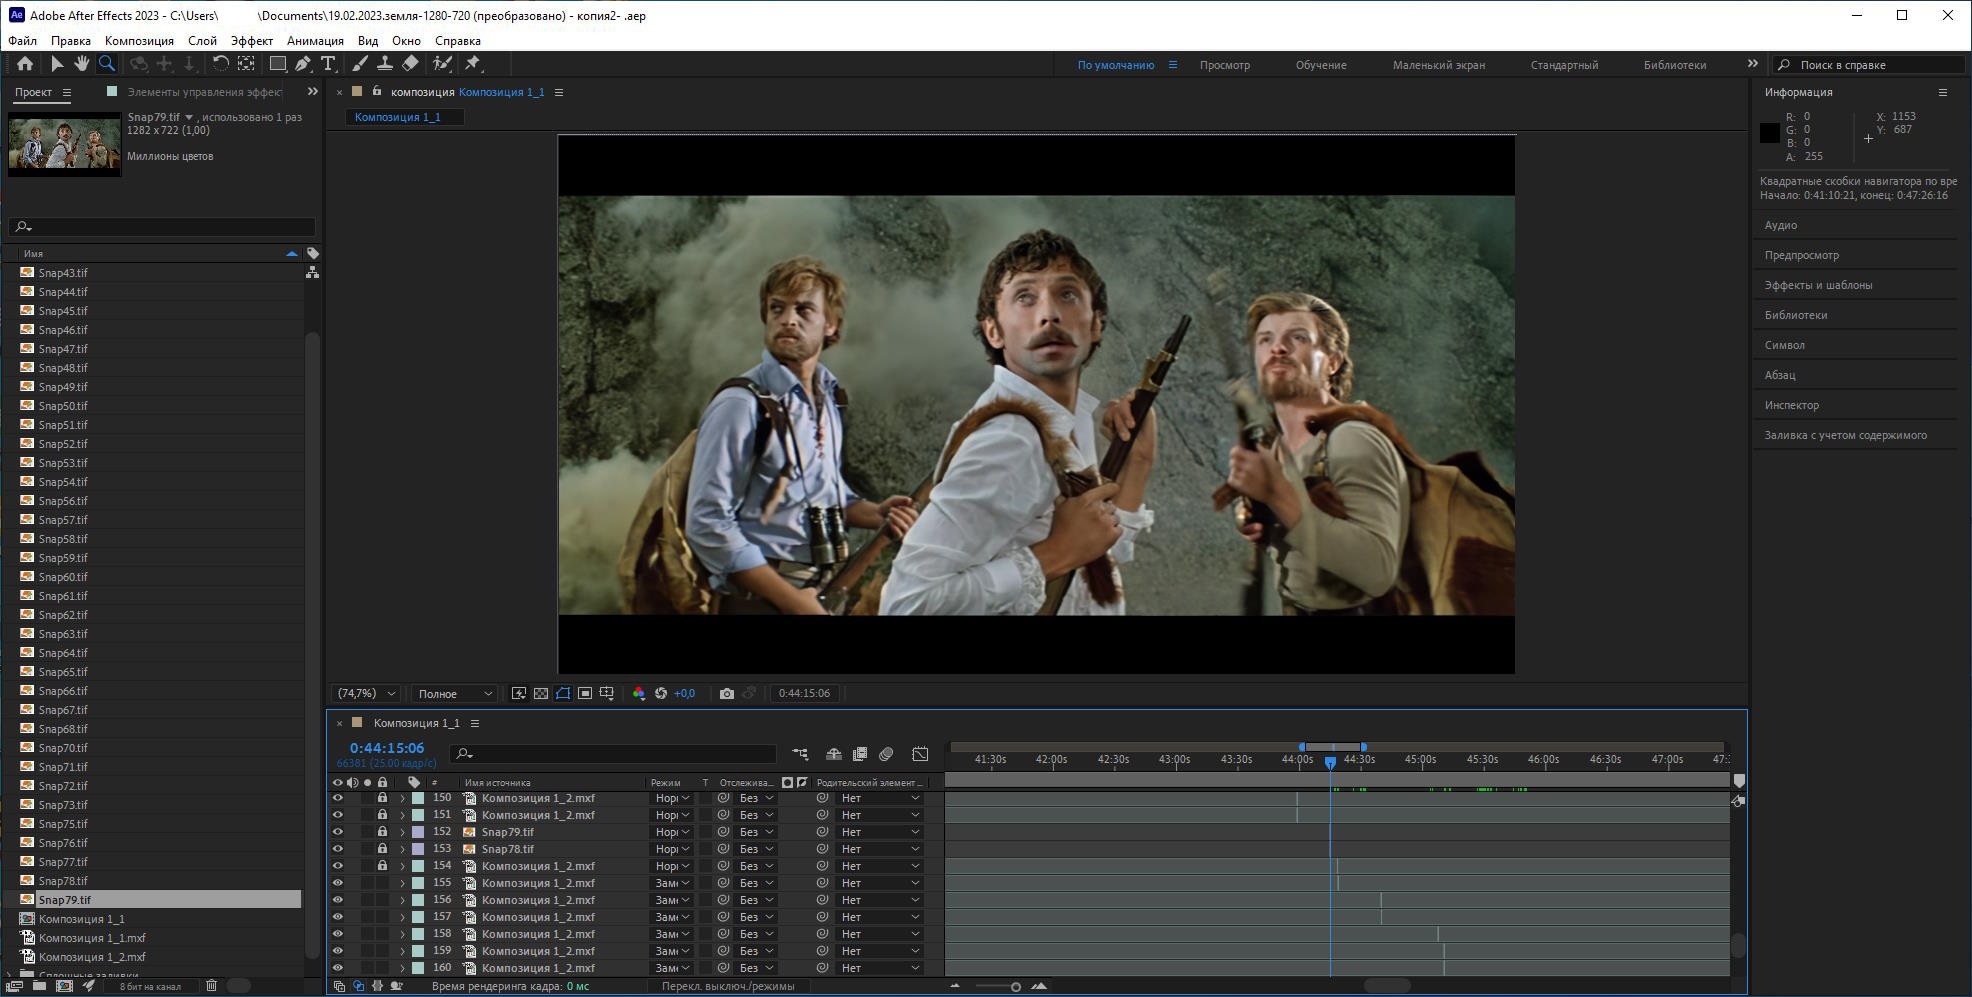Expand layer 156 properties

click(402, 900)
